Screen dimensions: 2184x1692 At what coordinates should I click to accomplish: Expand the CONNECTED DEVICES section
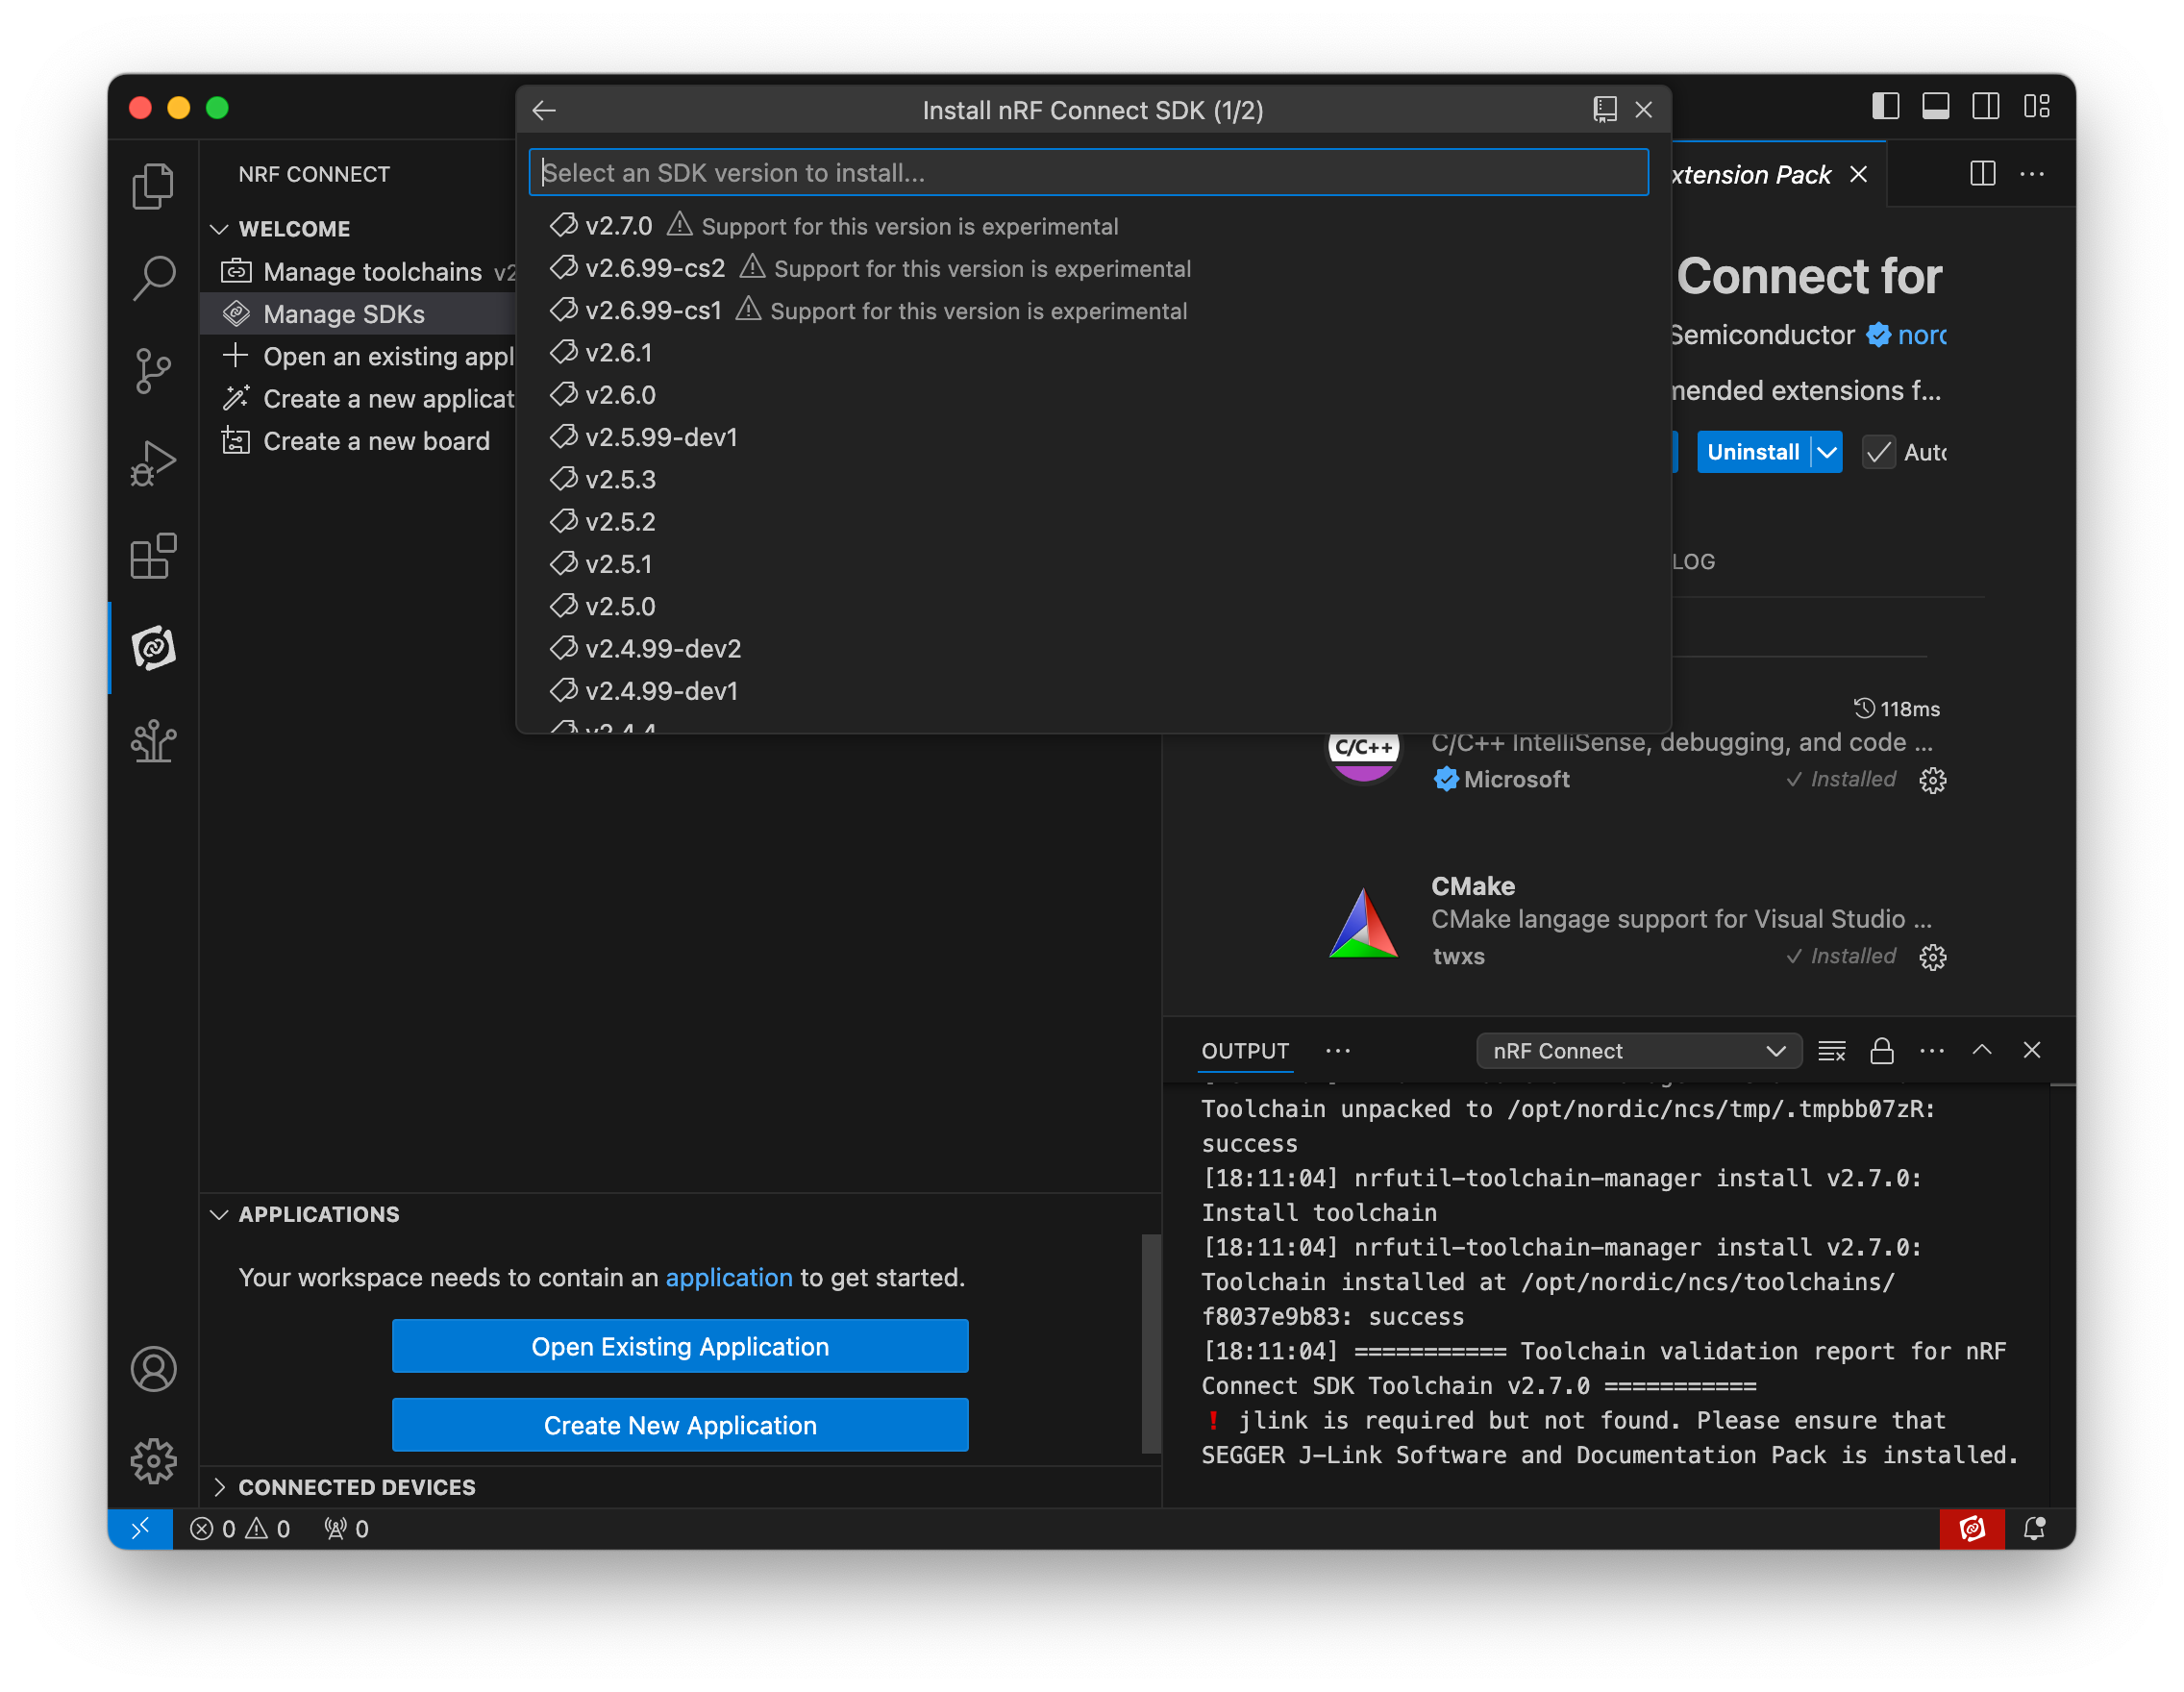point(220,1487)
